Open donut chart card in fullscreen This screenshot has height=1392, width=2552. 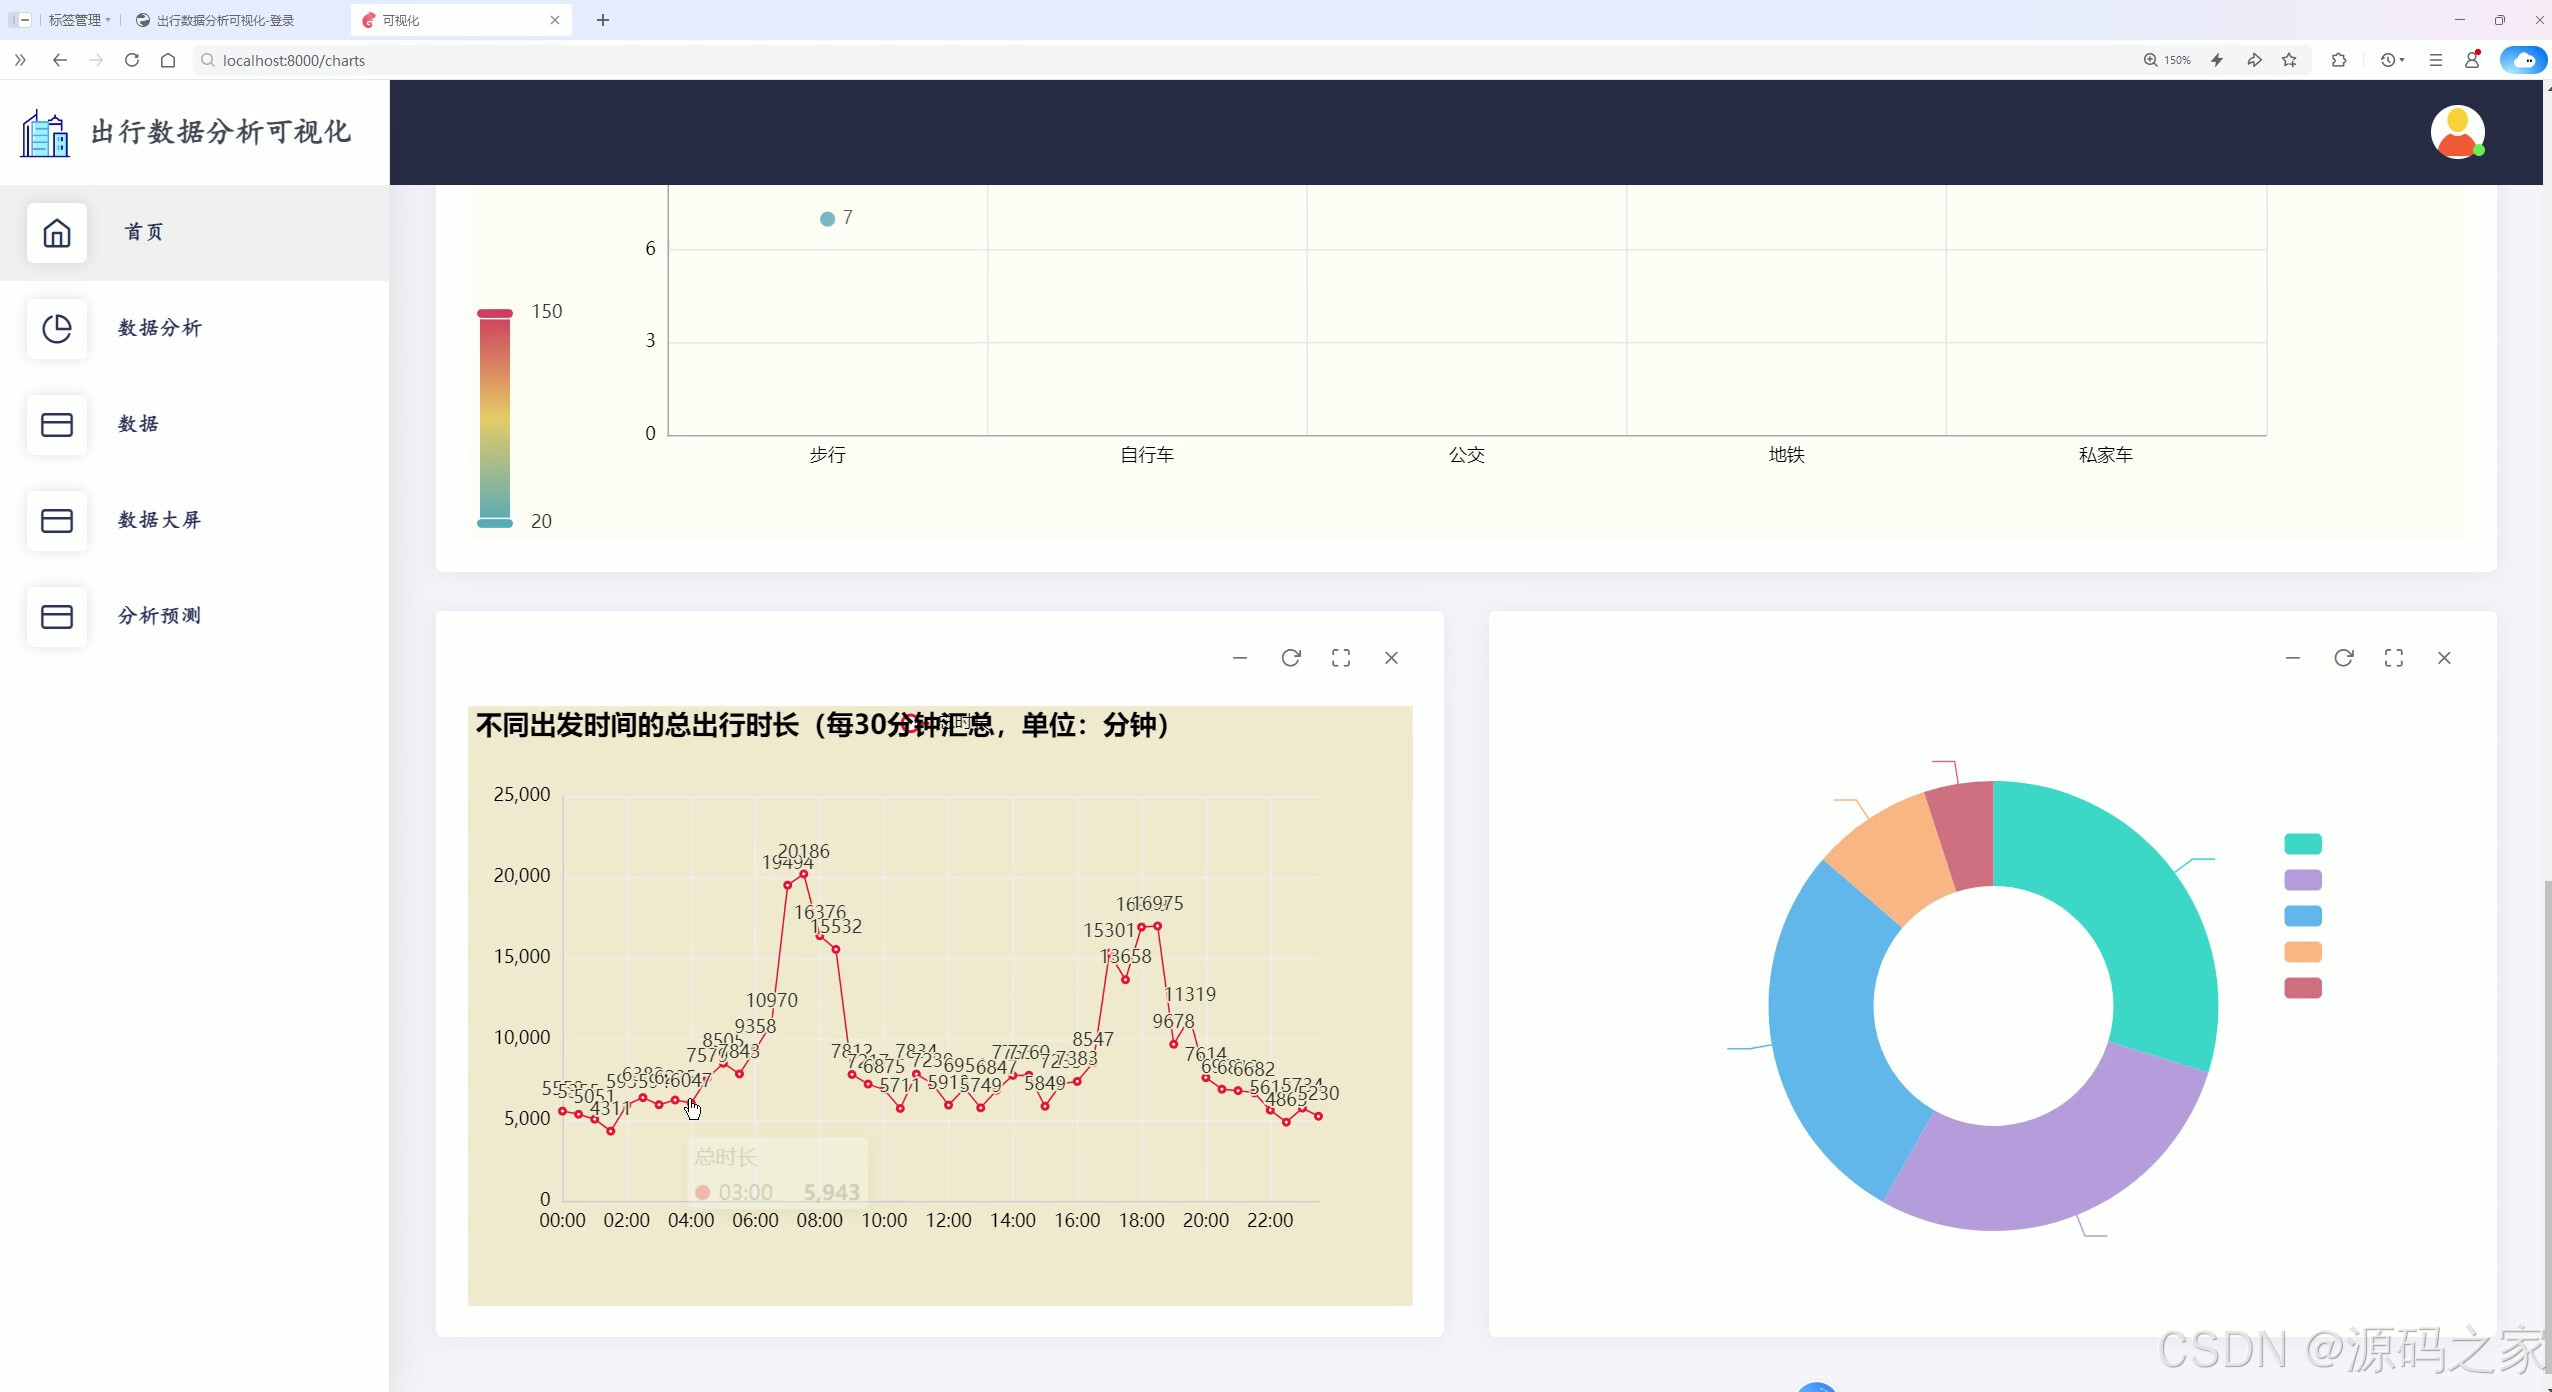coord(2394,658)
